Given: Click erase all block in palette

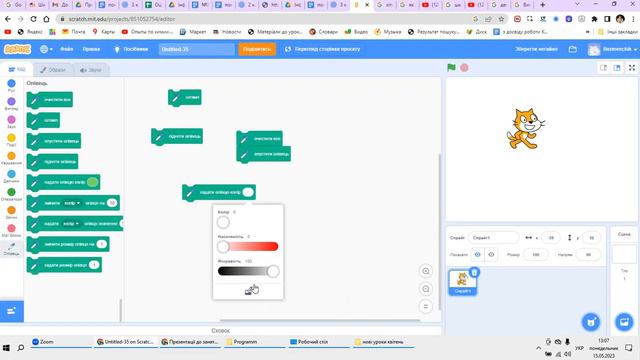Looking at the screenshot, I should coord(50,100).
